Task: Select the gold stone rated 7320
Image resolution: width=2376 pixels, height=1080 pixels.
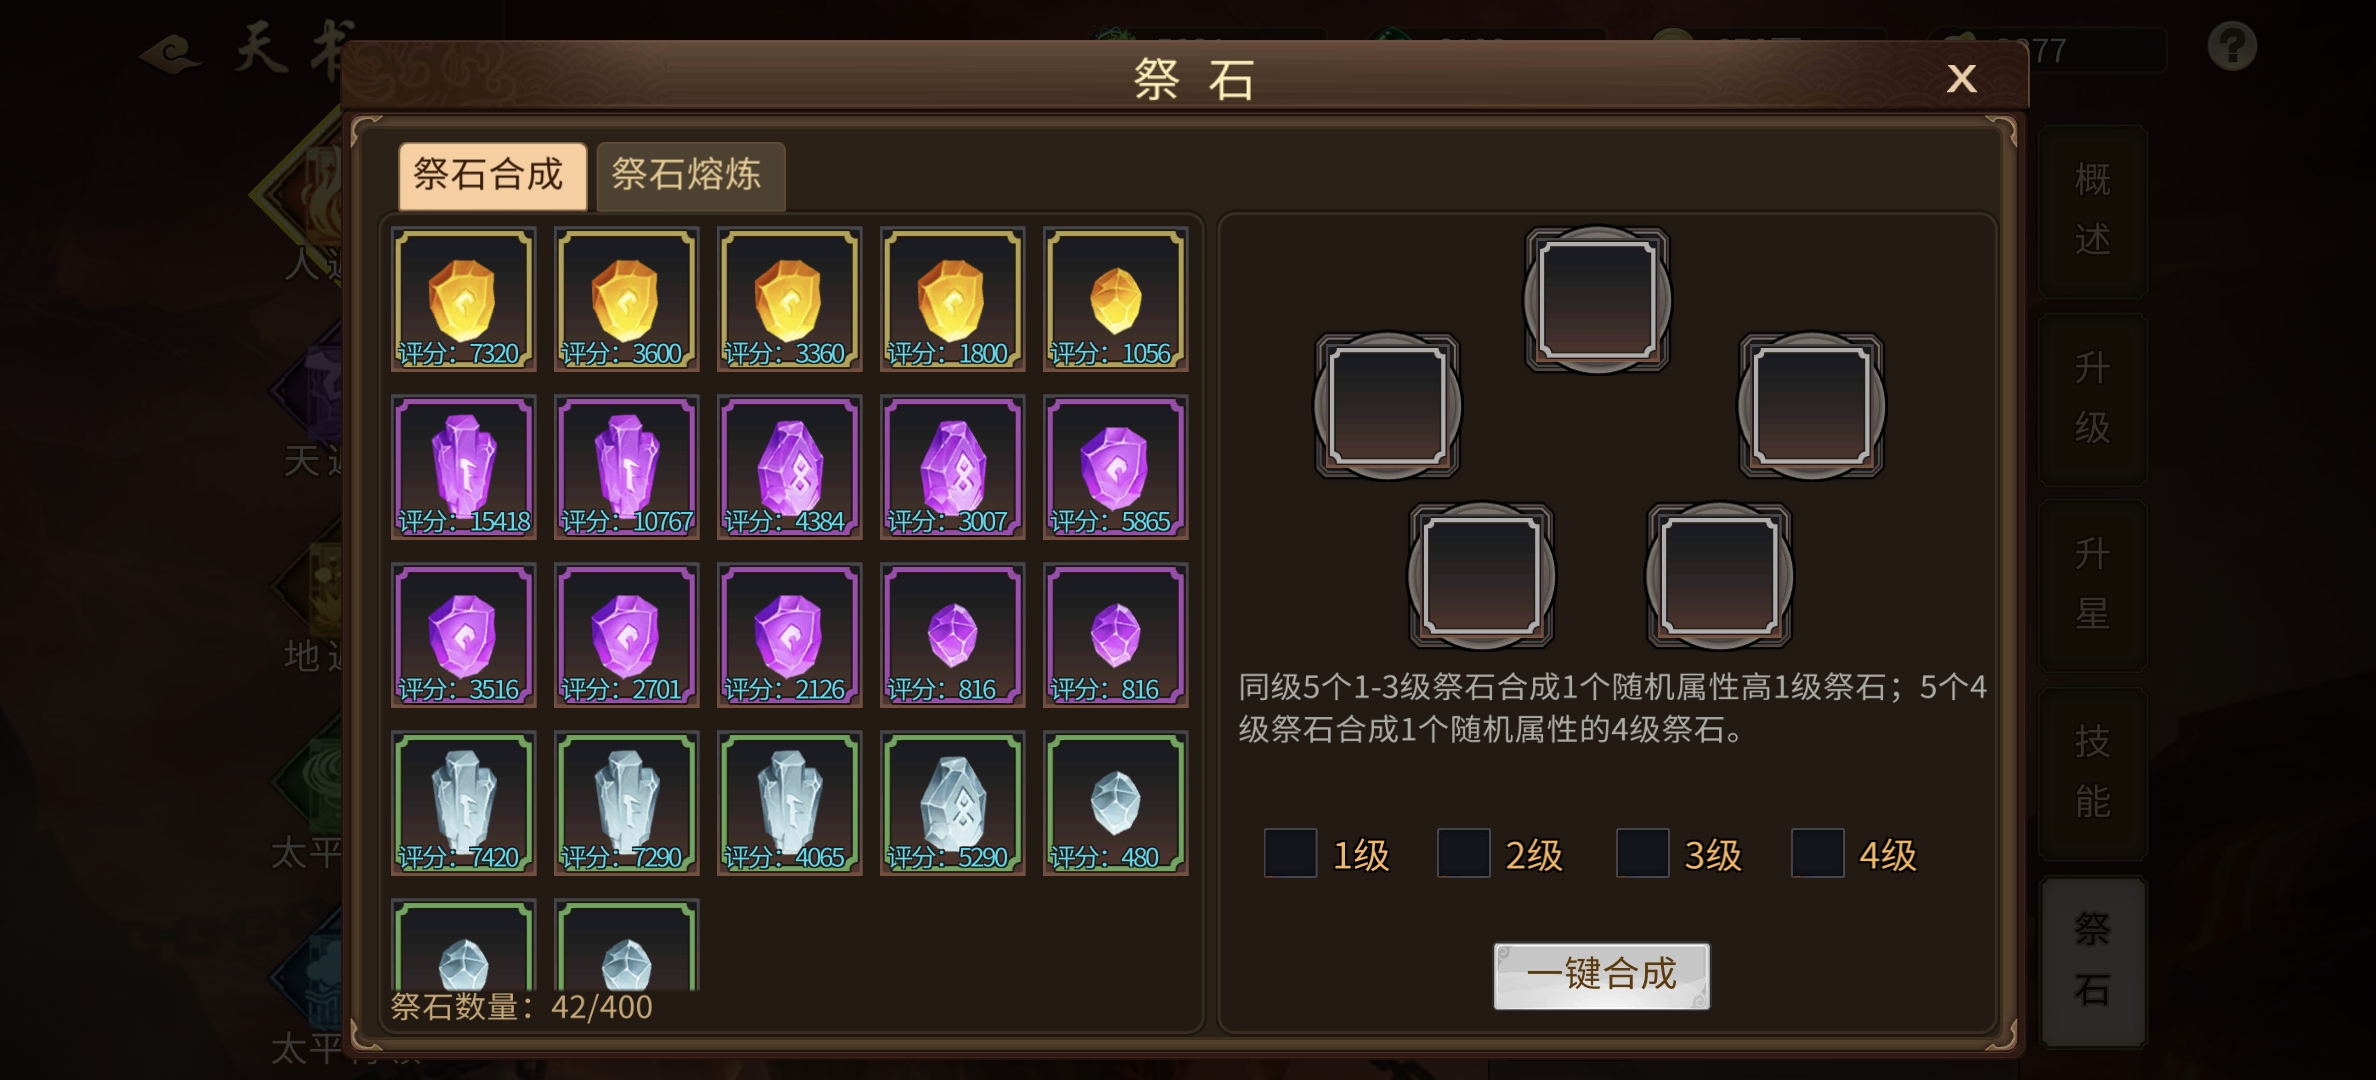Action: pyautogui.click(x=463, y=299)
